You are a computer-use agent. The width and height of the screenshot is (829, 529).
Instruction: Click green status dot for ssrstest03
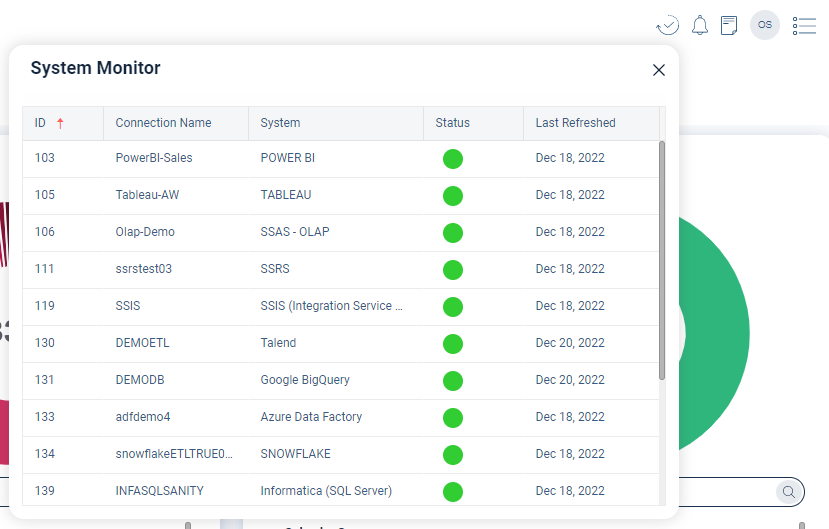(x=453, y=270)
